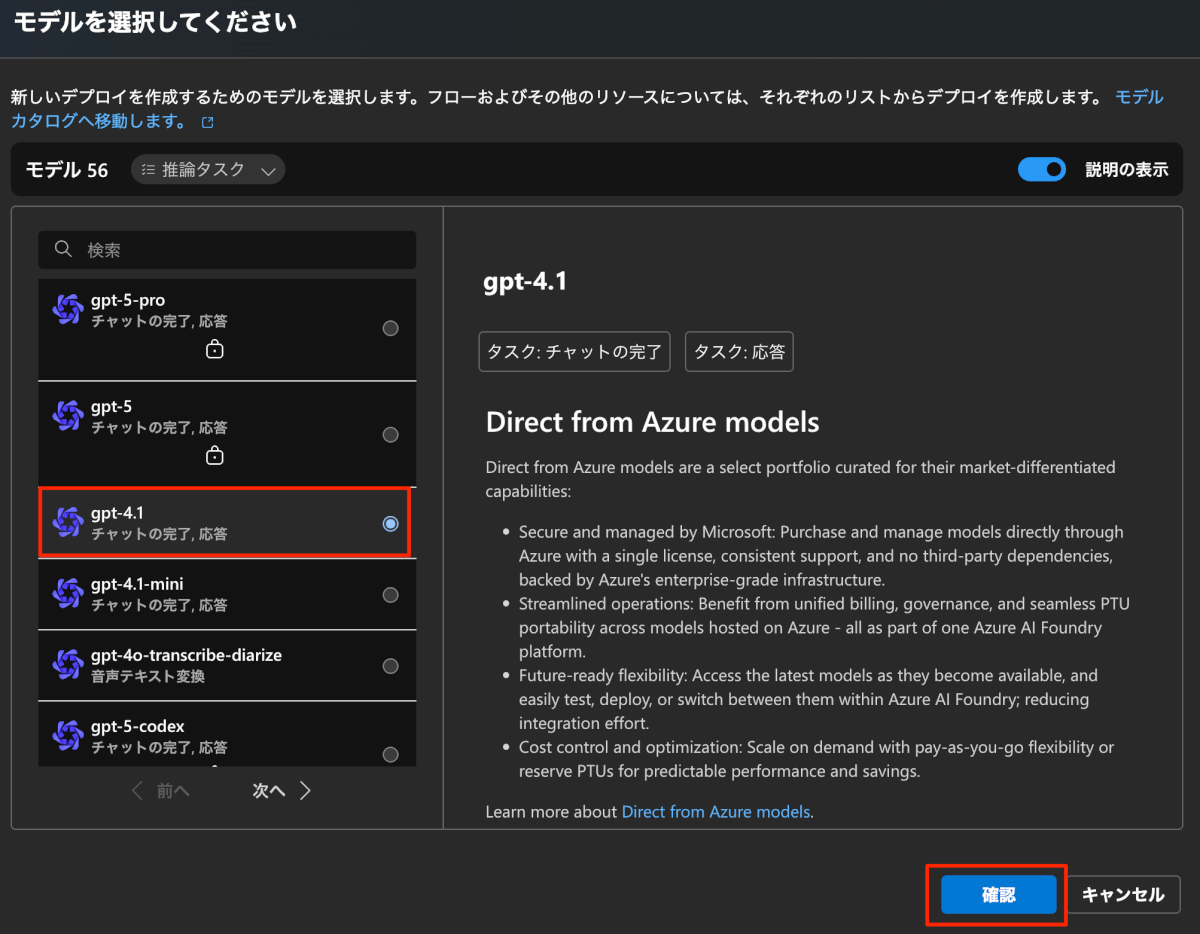Click the gpt-4.1-mini model name
The height and width of the screenshot is (934, 1200).
137,584
